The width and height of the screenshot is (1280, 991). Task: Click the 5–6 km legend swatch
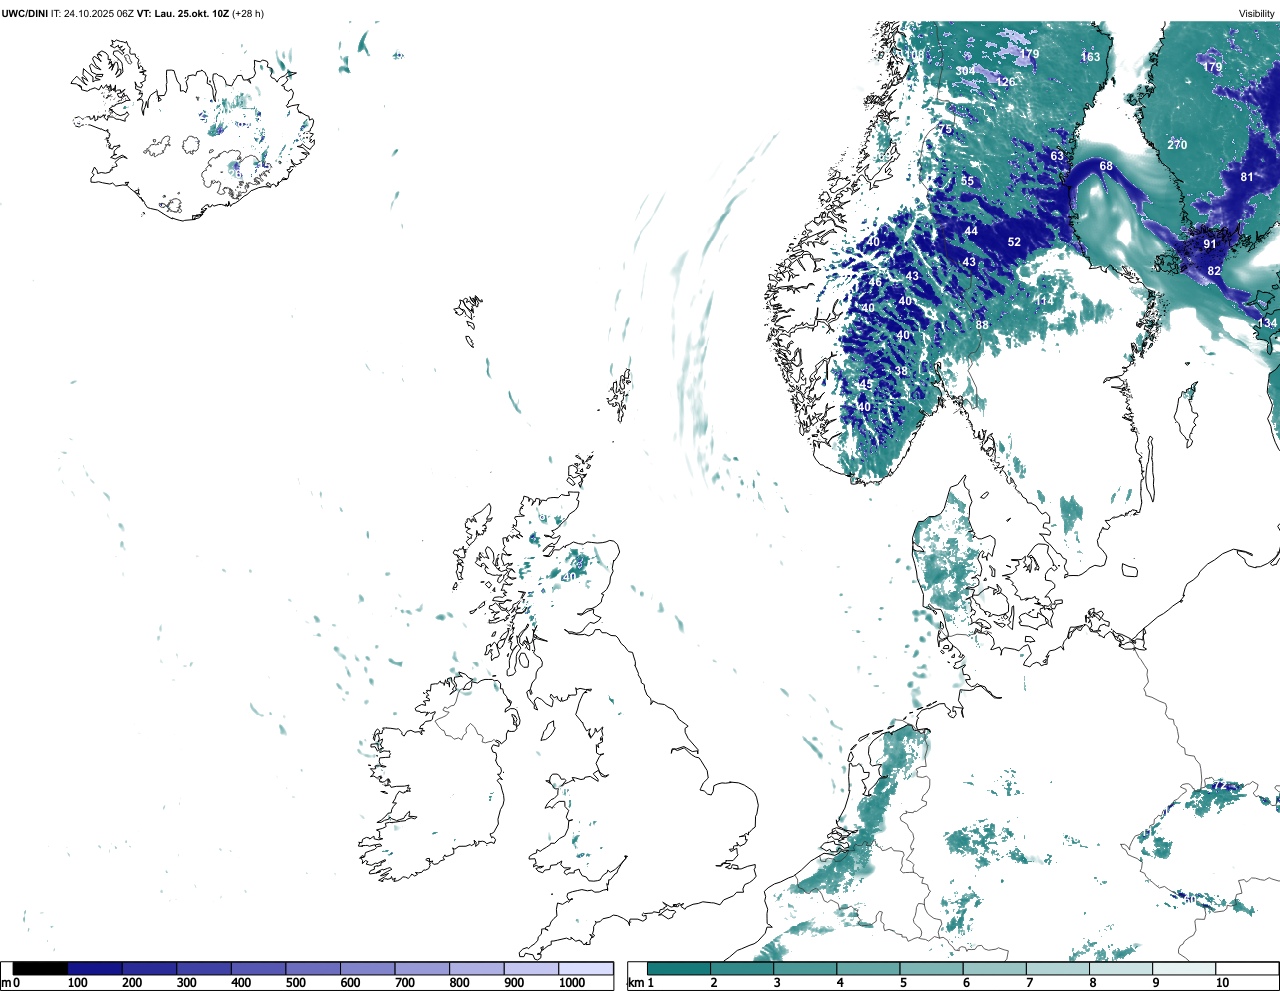tap(931, 968)
